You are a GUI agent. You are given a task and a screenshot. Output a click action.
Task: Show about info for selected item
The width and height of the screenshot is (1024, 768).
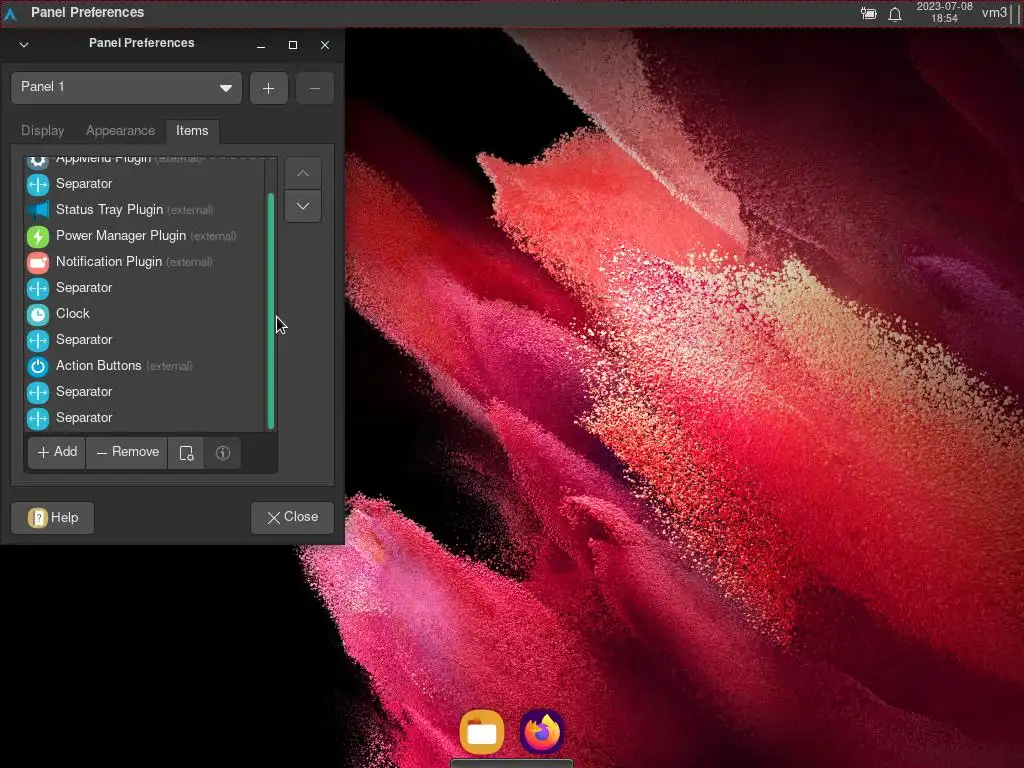coord(223,453)
